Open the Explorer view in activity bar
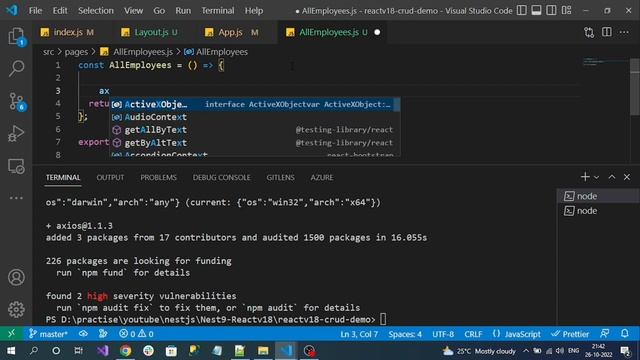Screen dimensions: 640x360 [x=16, y=36]
